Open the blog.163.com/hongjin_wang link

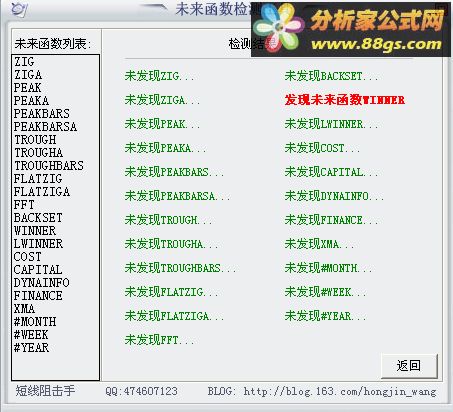pos(340,391)
